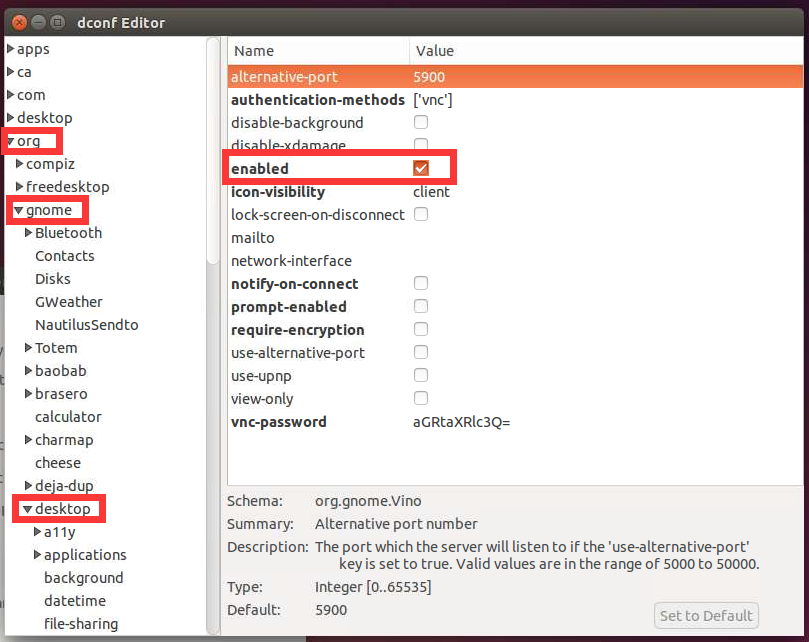Viewport: 809px width, 642px height.
Task: Expand the baobab tree node
Action: pyautogui.click(x=28, y=371)
